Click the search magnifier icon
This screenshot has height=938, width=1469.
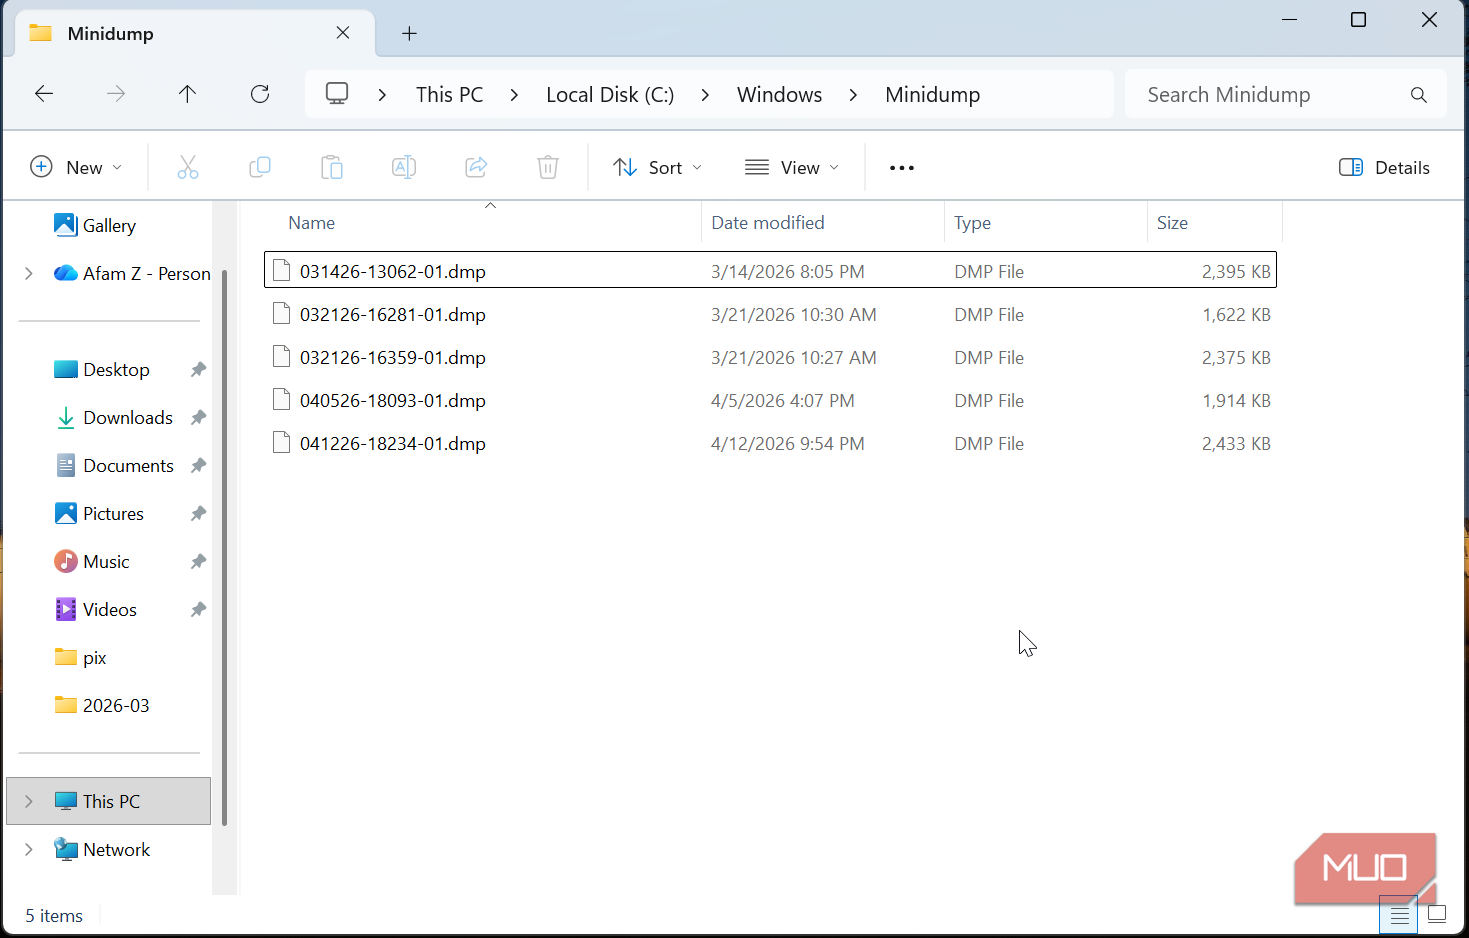(x=1418, y=95)
